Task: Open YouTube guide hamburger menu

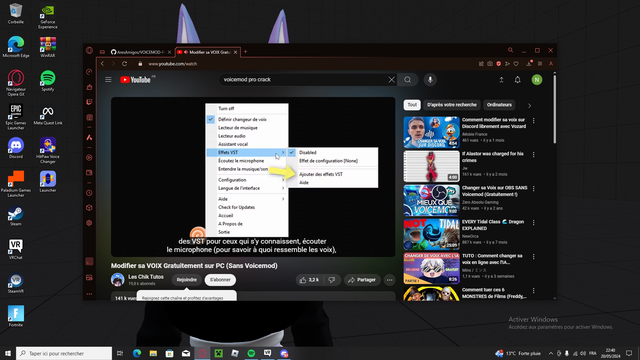Action: (108, 80)
